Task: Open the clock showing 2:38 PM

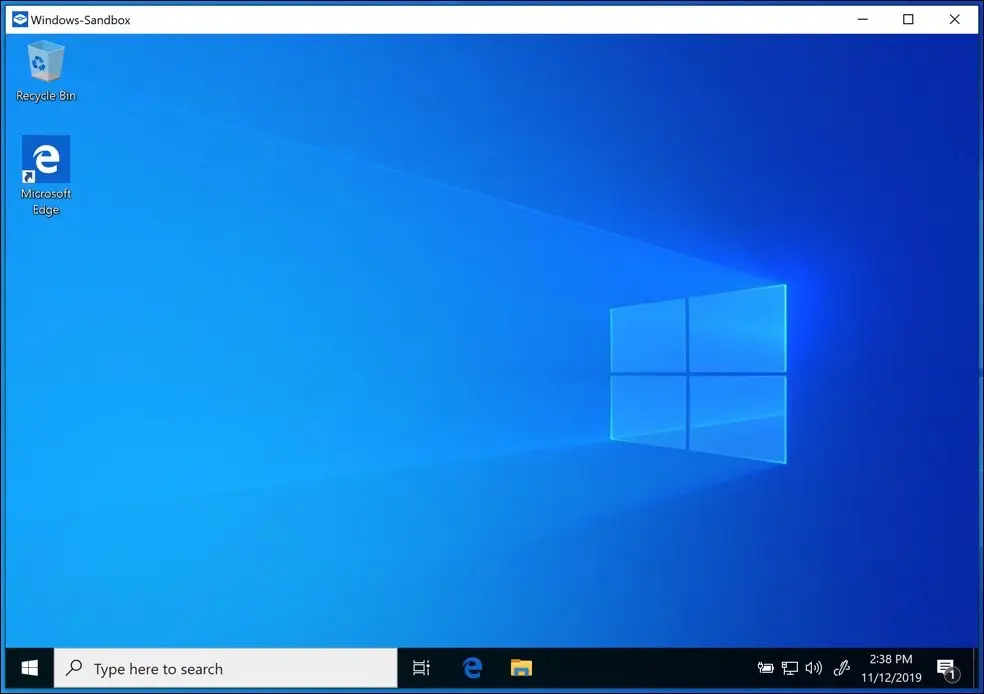Action: click(x=891, y=668)
